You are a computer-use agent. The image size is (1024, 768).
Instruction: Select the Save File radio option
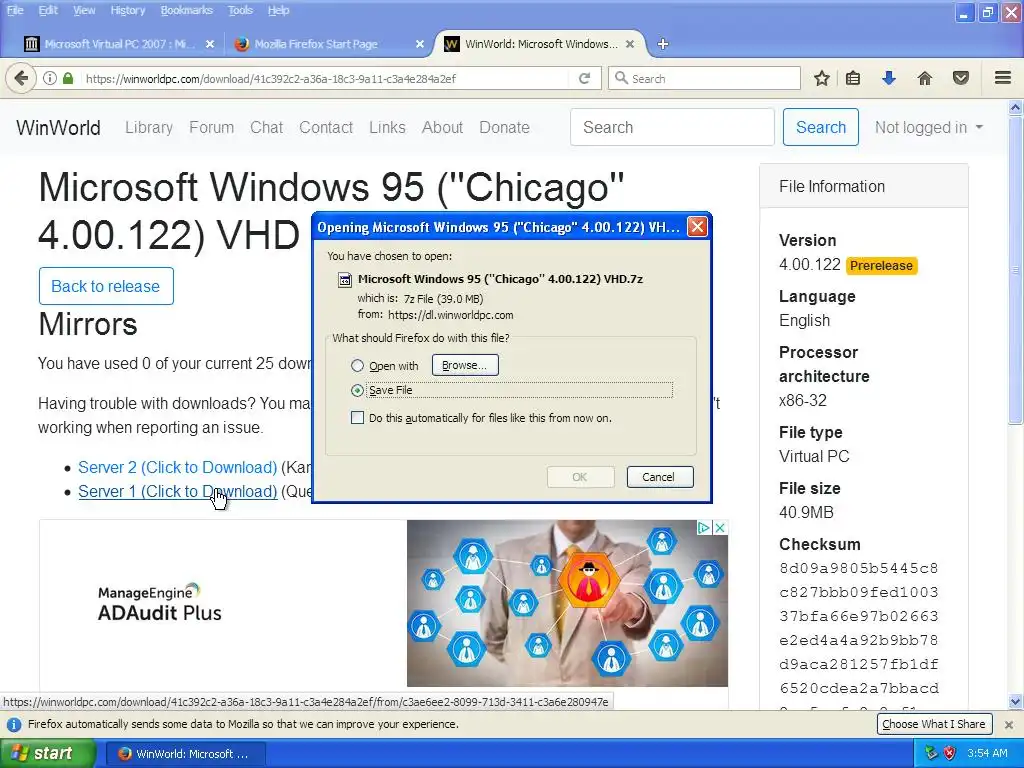pos(357,391)
